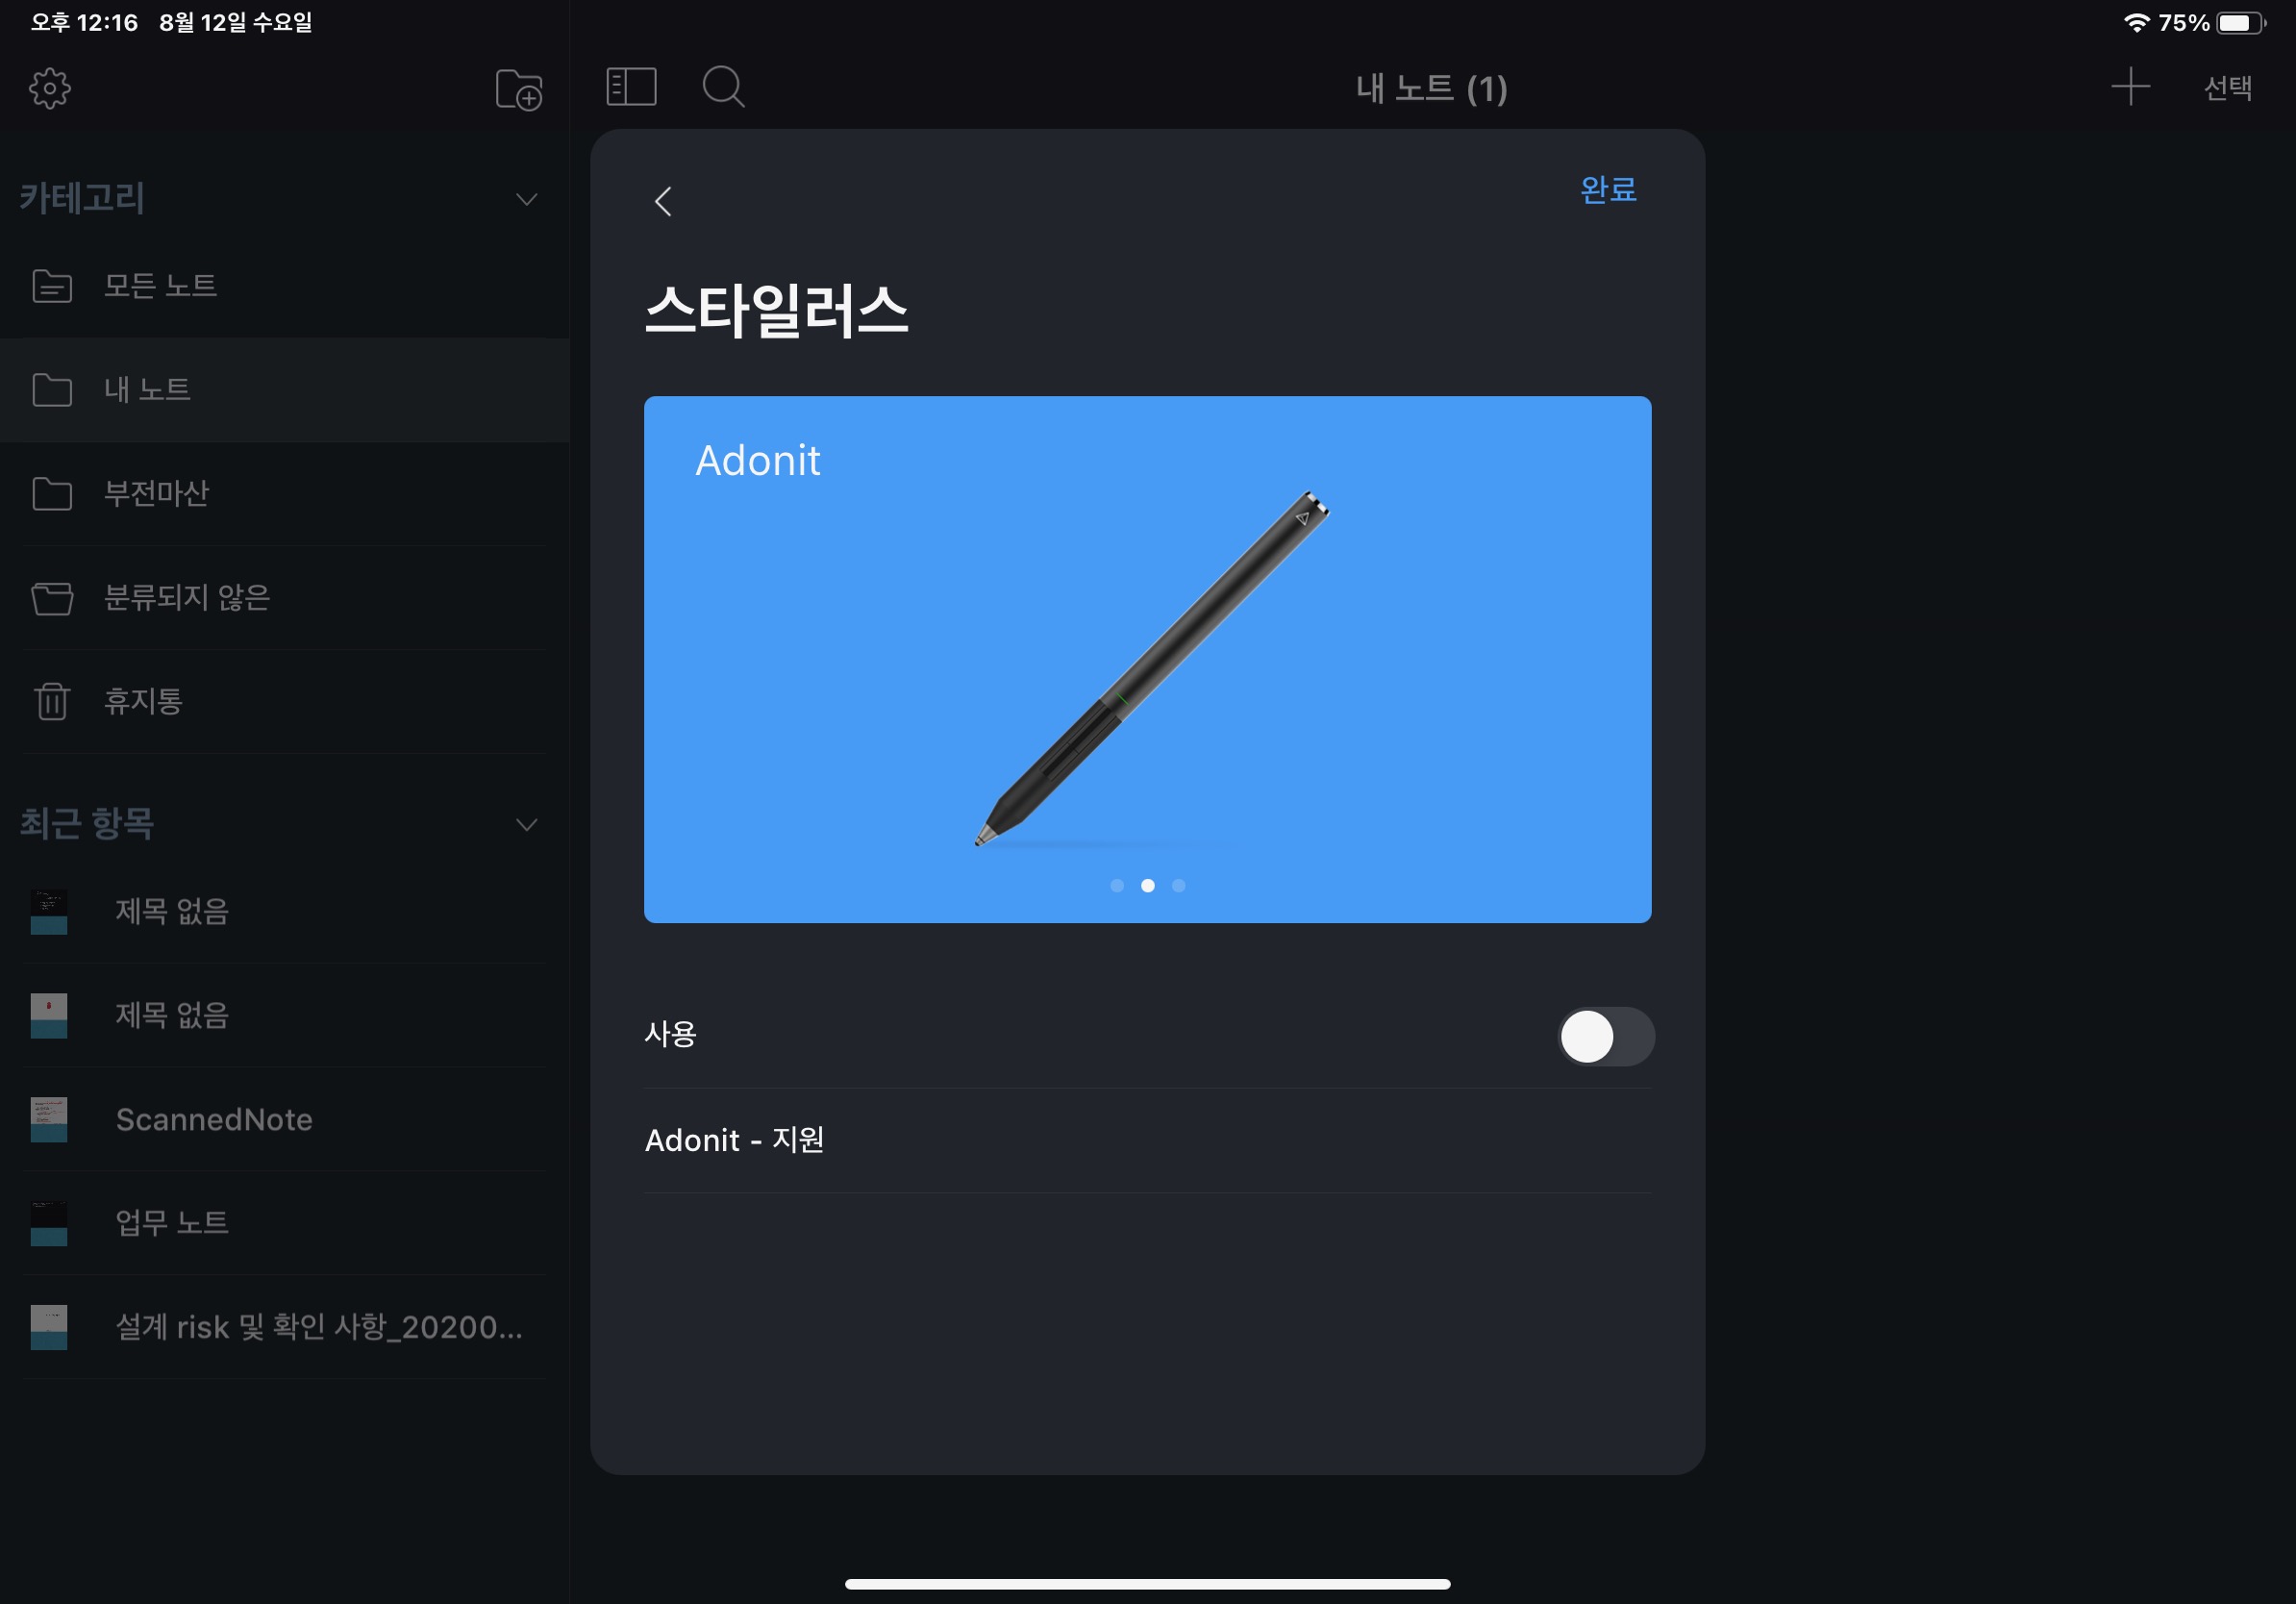
Task: Open settings gear icon
Action: (x=50, y=89)
